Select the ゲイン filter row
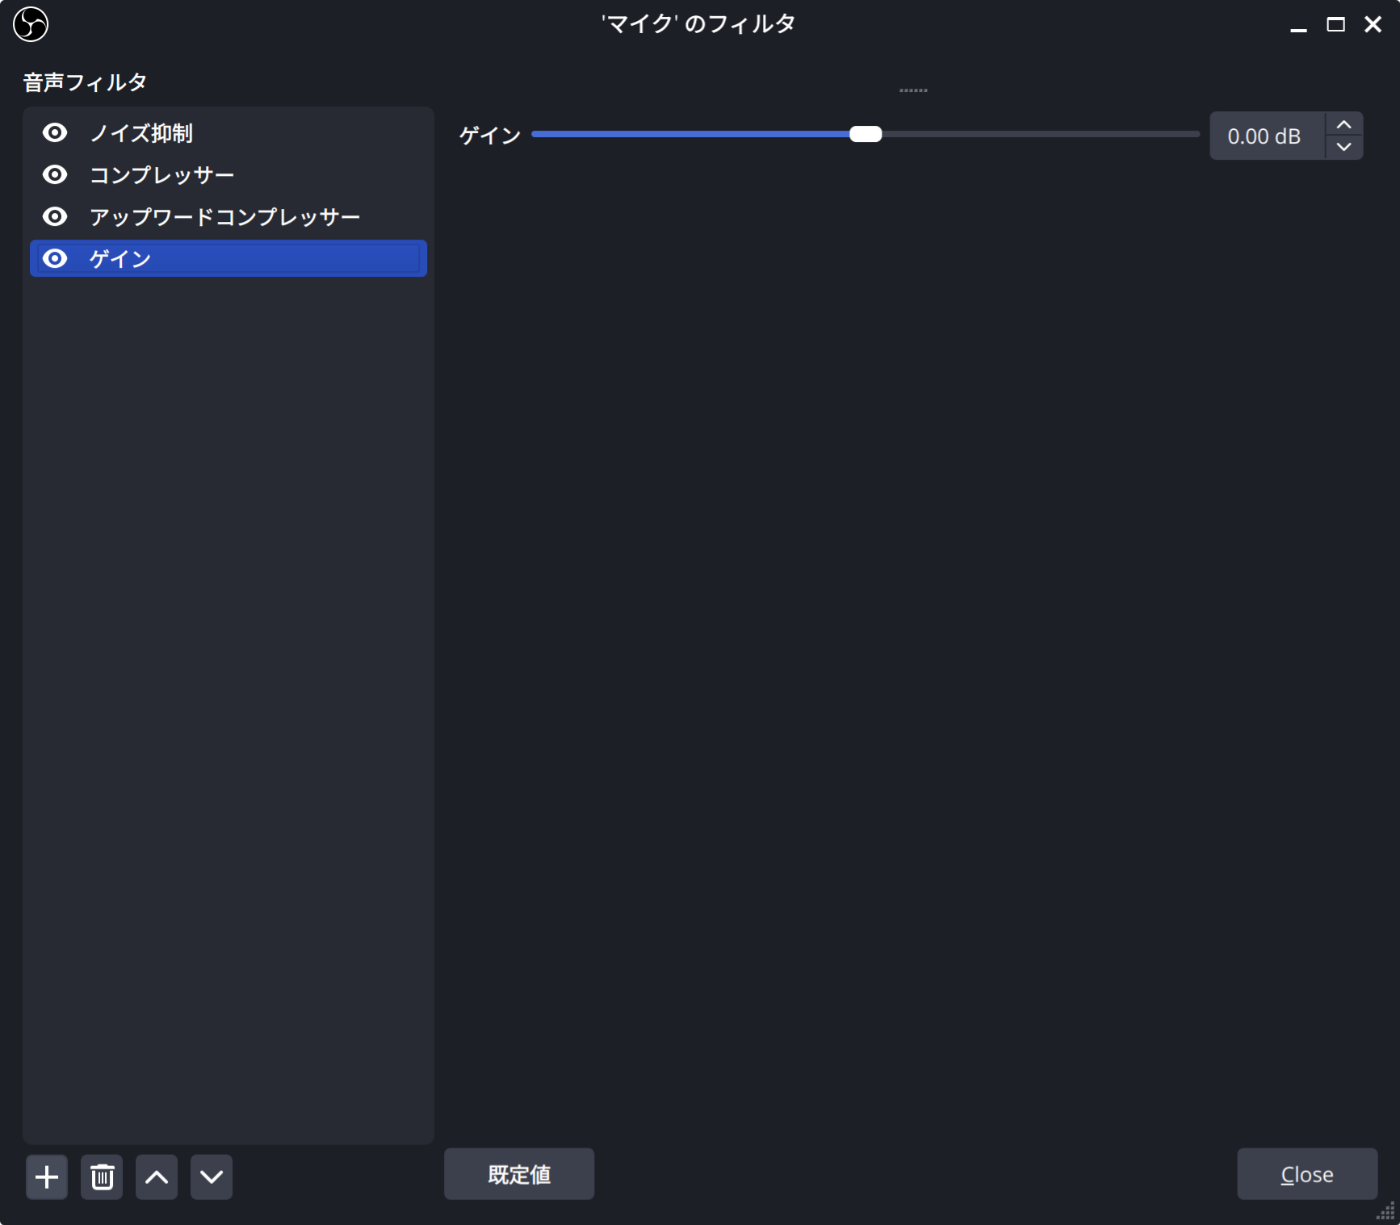This screenshot has height=1225, width=1400. click(x=228, y=259)
